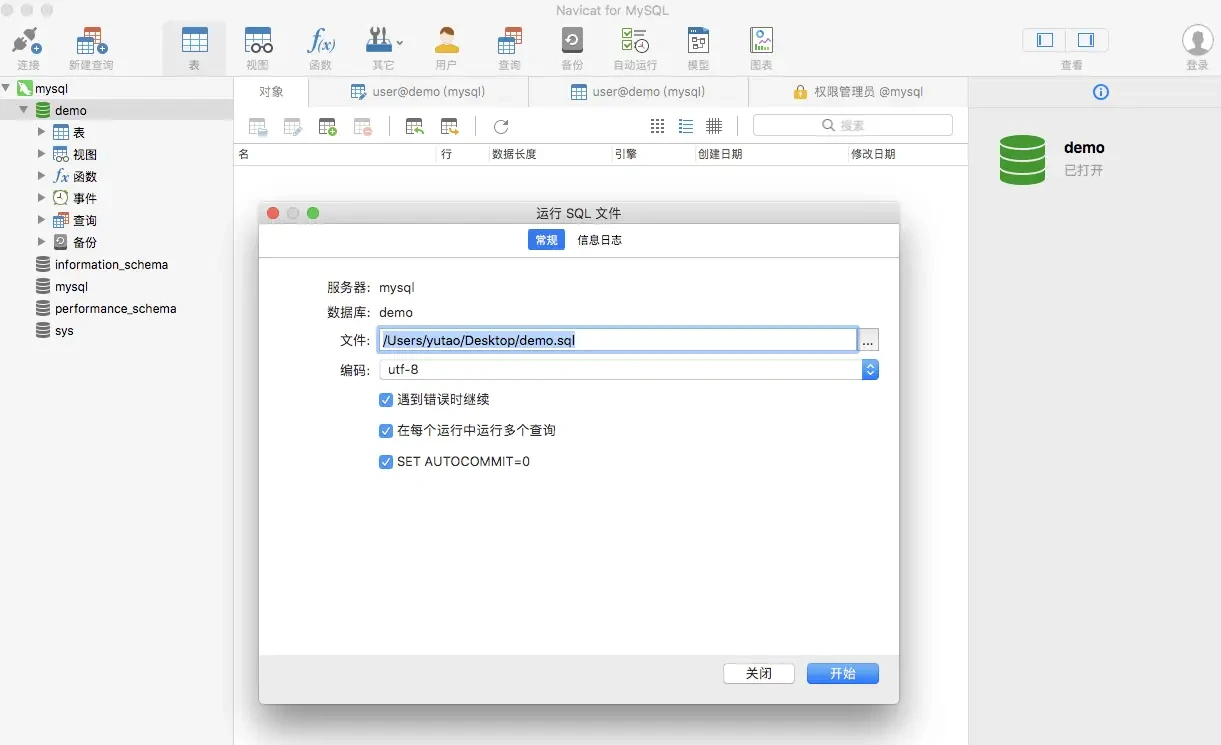Image resolution: width=1221 pixels, height=745 pixels.
Task: Click the 行 column header
Action: pyautogui.click(x=463, y=155)
